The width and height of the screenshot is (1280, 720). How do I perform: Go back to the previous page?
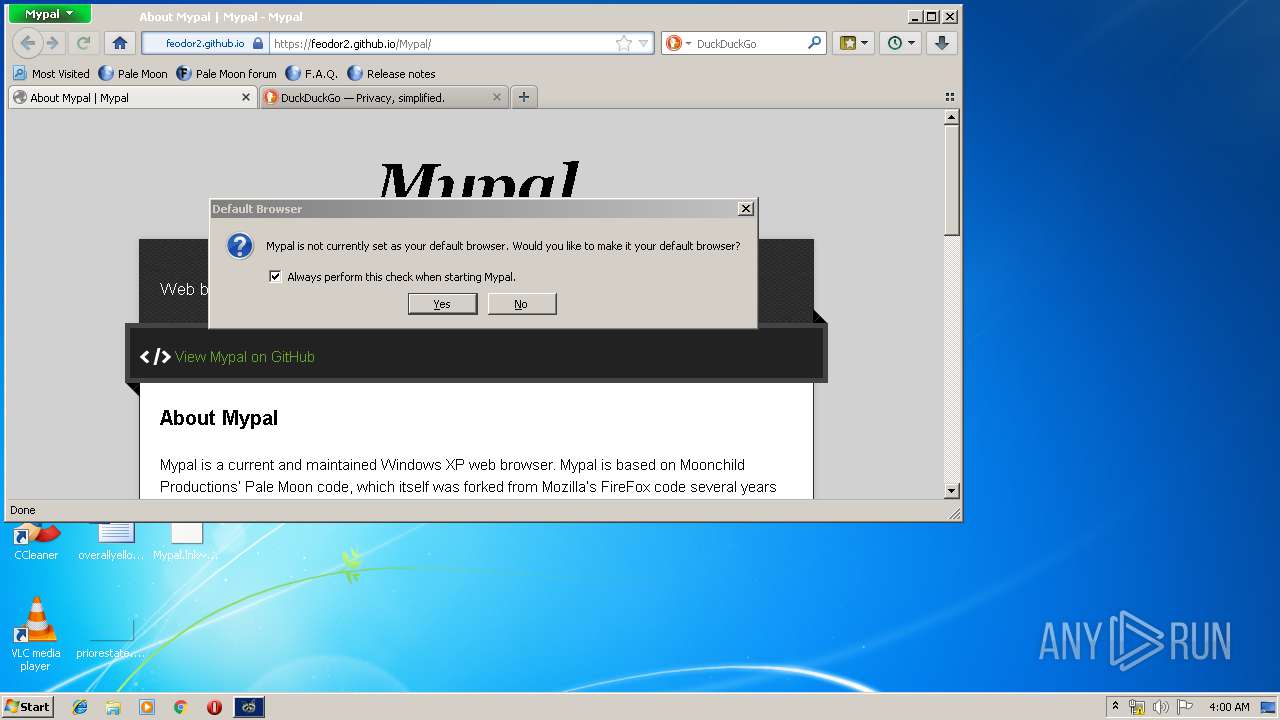pyautogui.click(x=28, y=43)
